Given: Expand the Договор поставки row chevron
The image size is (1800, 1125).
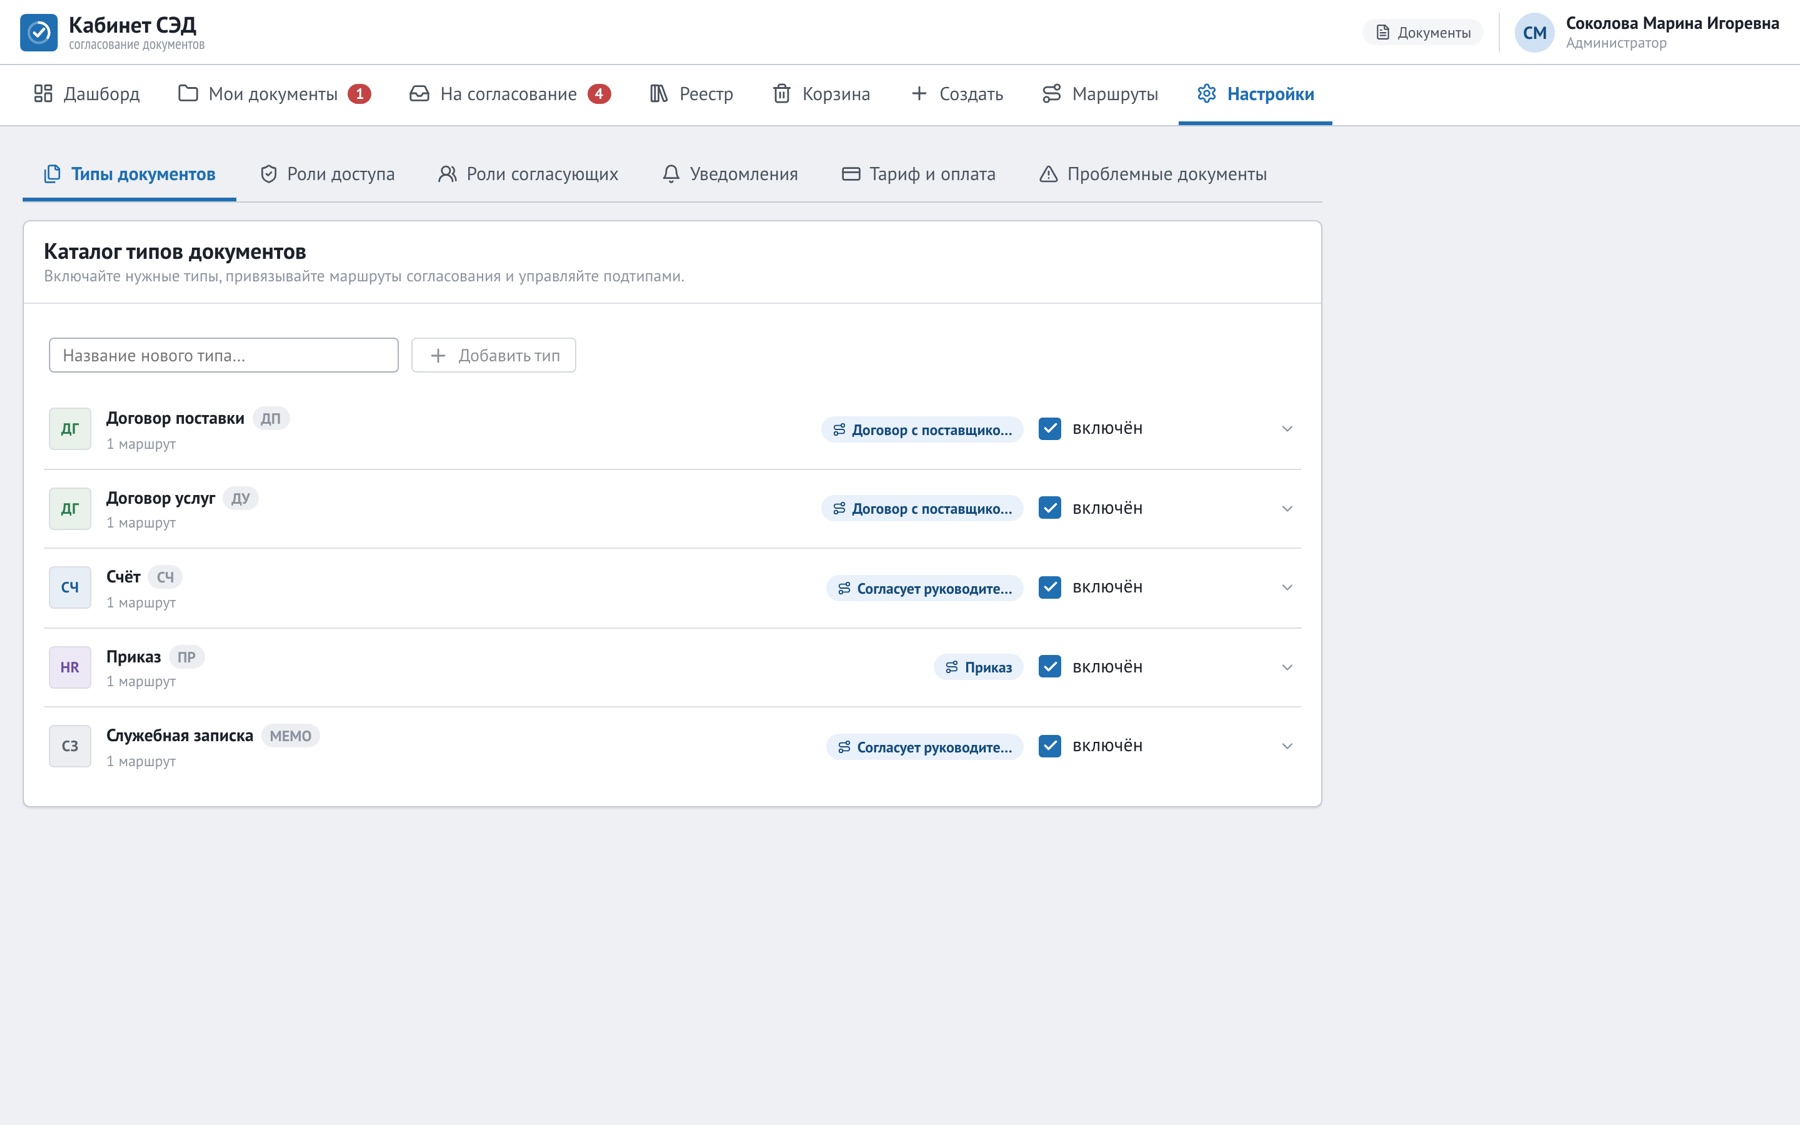Looking at the screenshot, I should [1287, 429].
